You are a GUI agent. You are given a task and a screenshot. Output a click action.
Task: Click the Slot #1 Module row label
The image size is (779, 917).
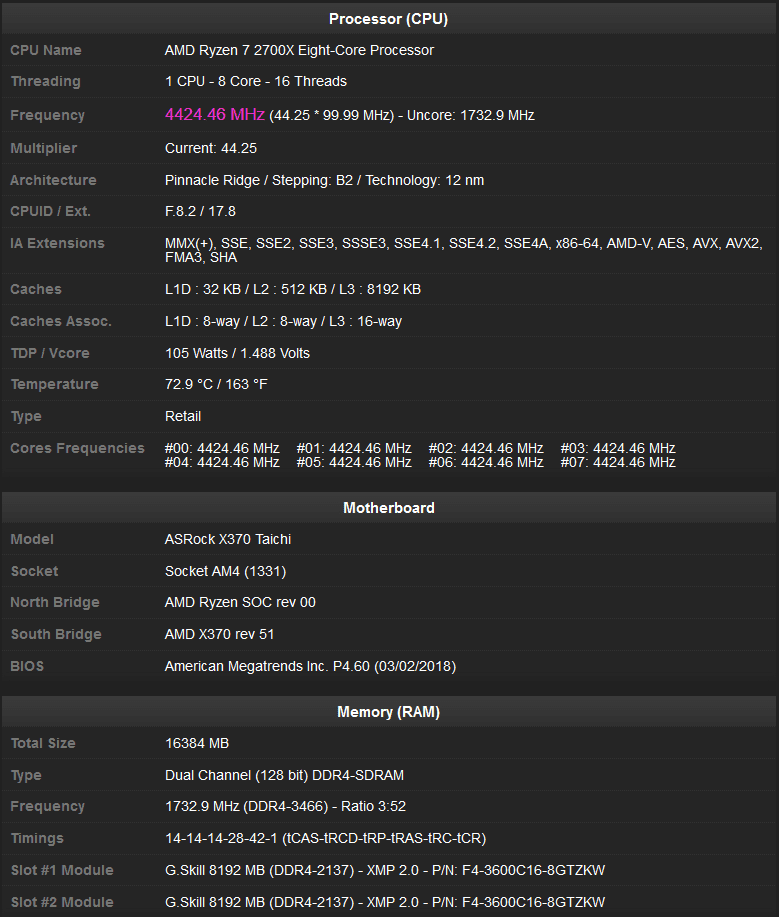click(62, 870)
